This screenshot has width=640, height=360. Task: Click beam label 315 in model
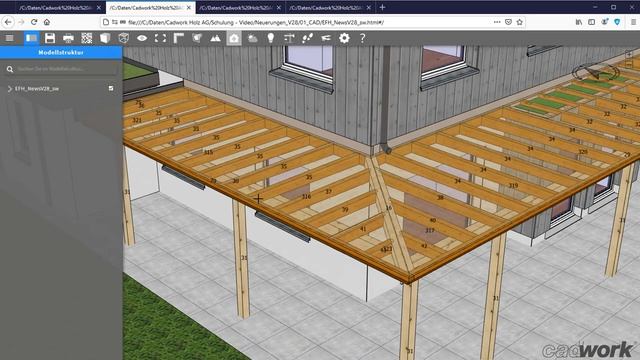[208, 152]
